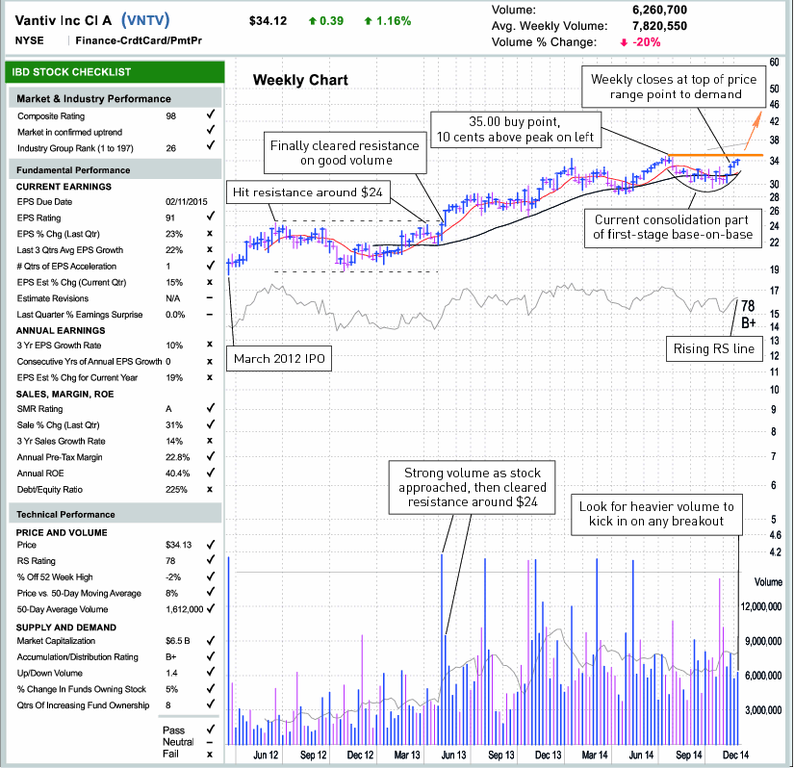Click the Fail legend X mark
The height and width of the screenshot is (768, 794).
click(x=210, y=754)
